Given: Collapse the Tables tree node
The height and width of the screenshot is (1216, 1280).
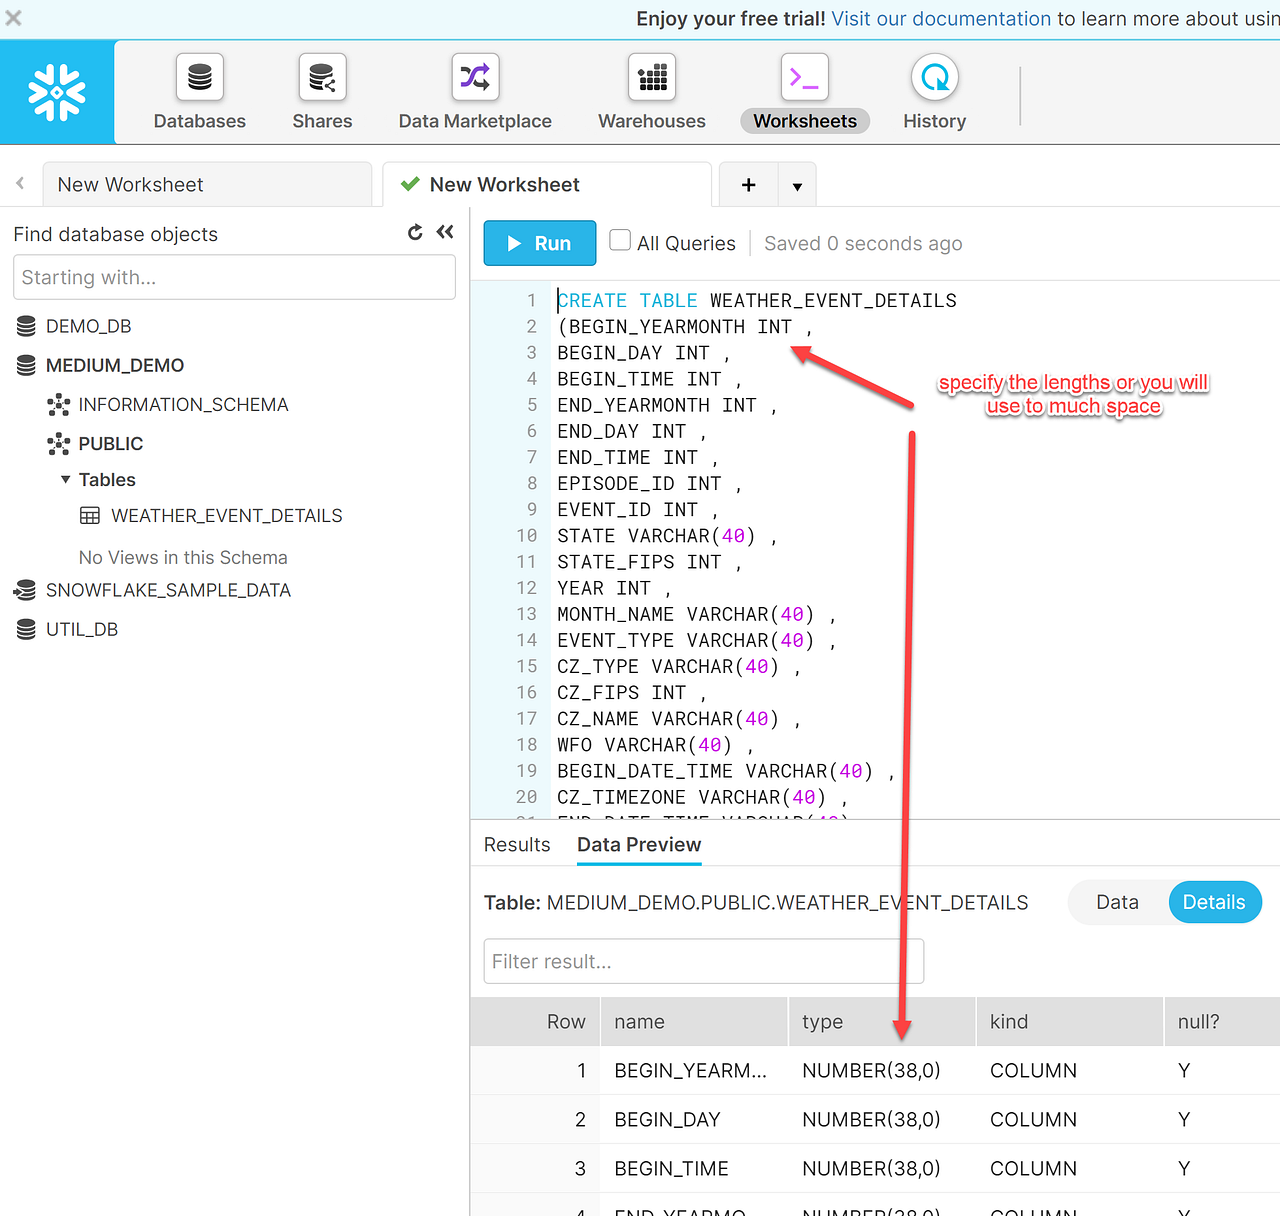Looking at the screenshot, I should point(66,480).
